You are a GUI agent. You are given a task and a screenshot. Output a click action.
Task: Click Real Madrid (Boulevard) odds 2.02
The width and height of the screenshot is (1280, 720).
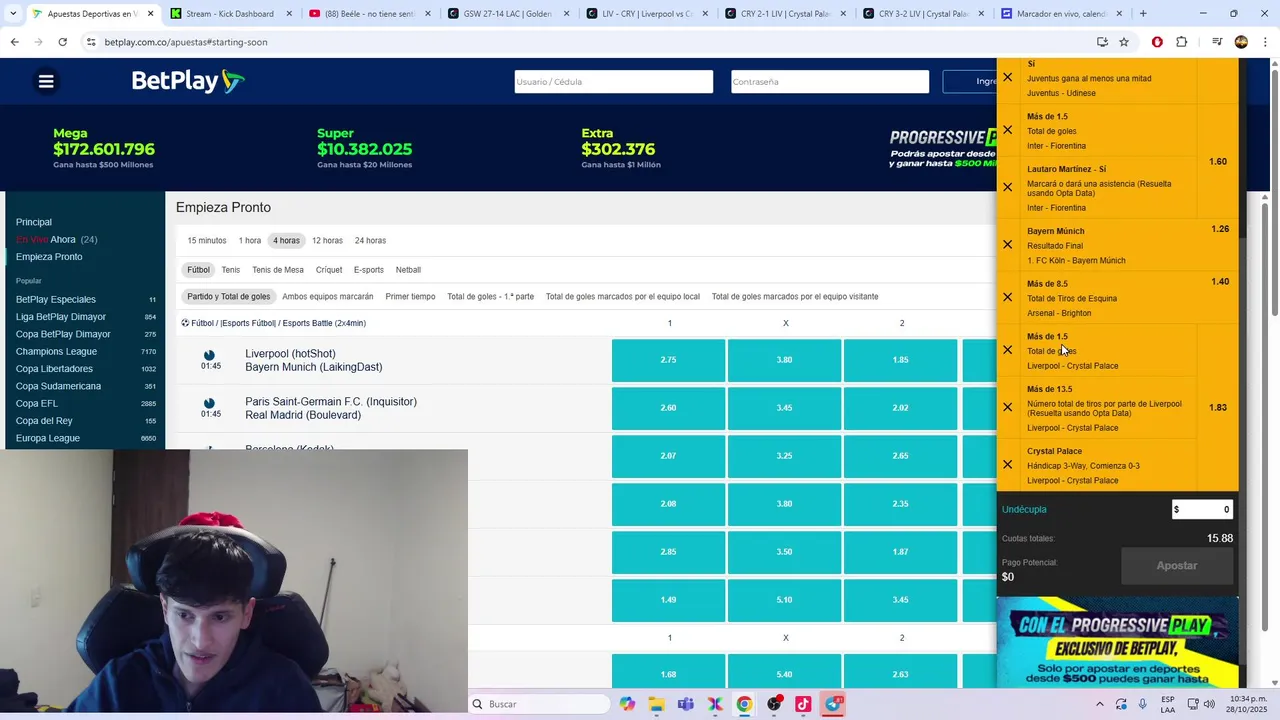(900, 408)
